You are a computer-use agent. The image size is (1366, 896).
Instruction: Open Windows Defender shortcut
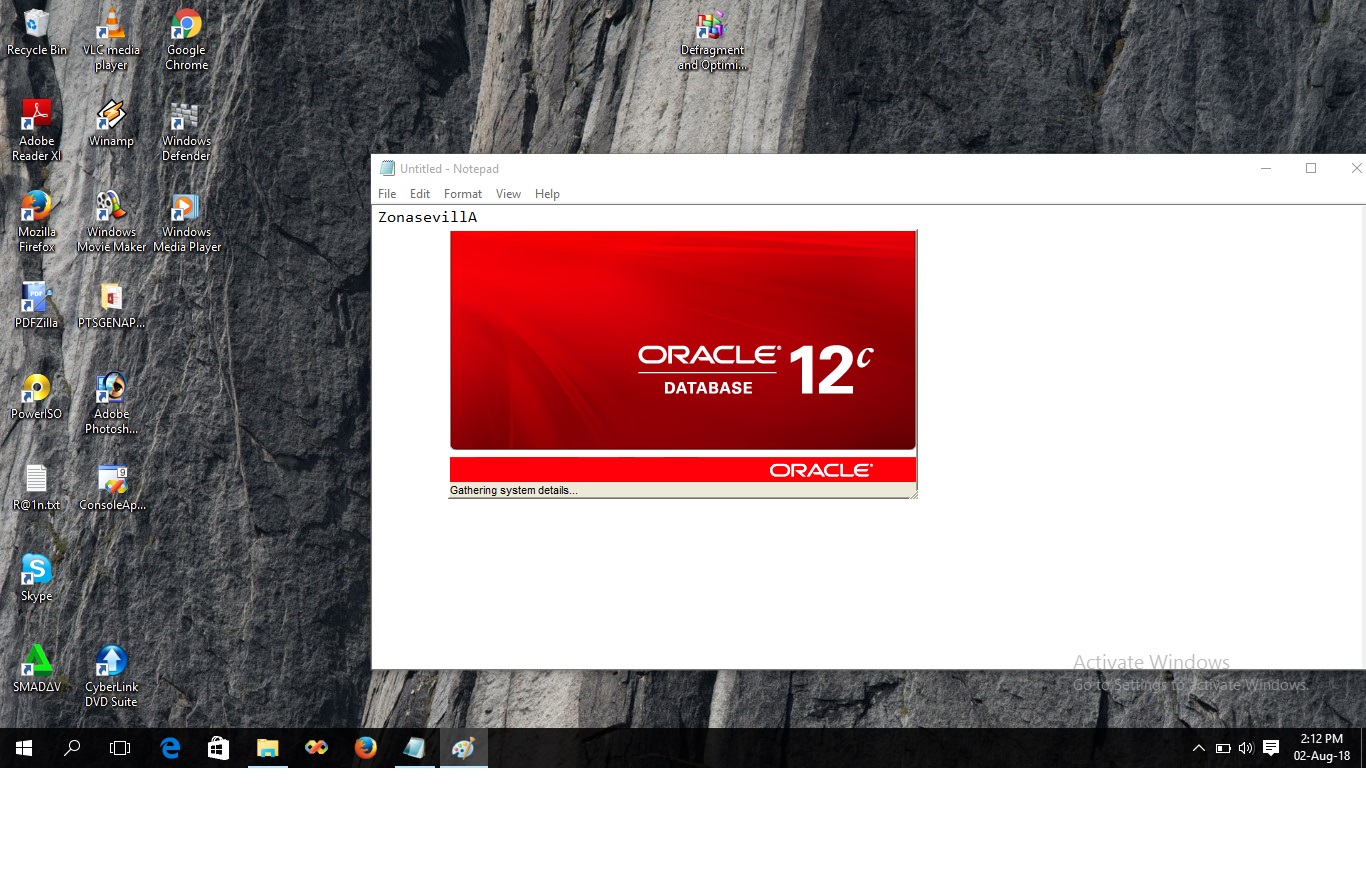coord(185,112)
